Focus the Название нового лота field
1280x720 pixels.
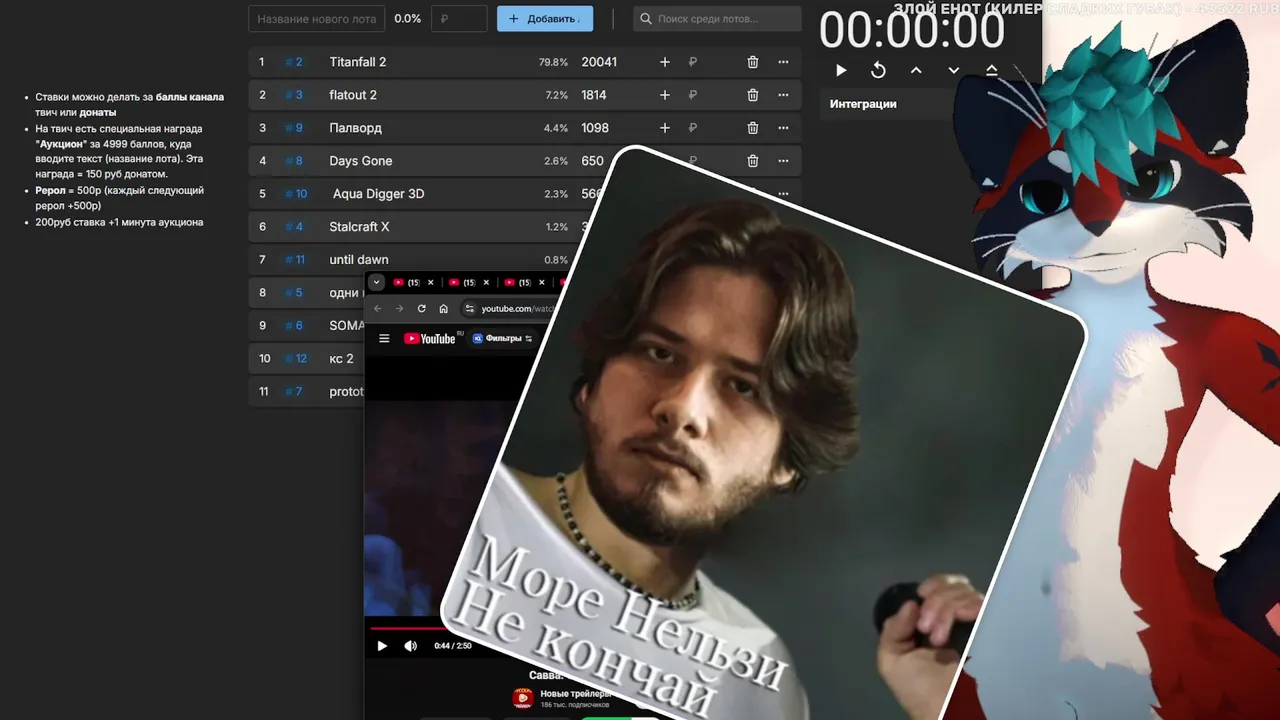317,18
